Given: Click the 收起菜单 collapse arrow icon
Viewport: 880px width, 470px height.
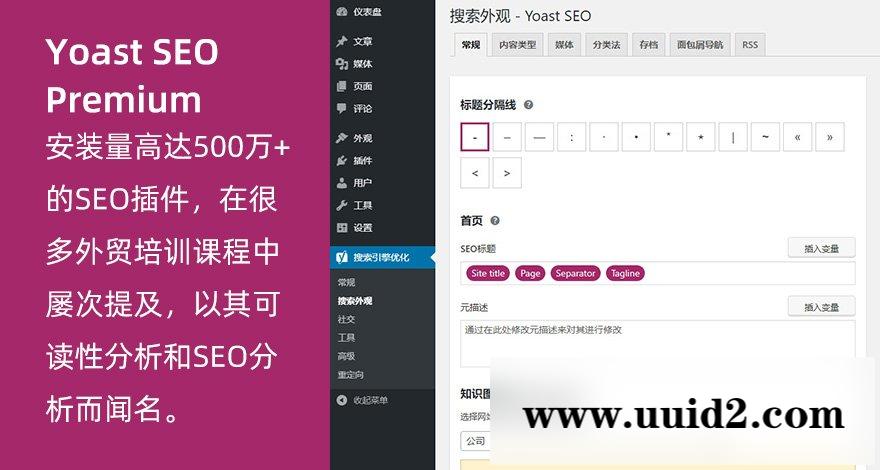Looking at the screenshot, I should click(x=342, y=400).
